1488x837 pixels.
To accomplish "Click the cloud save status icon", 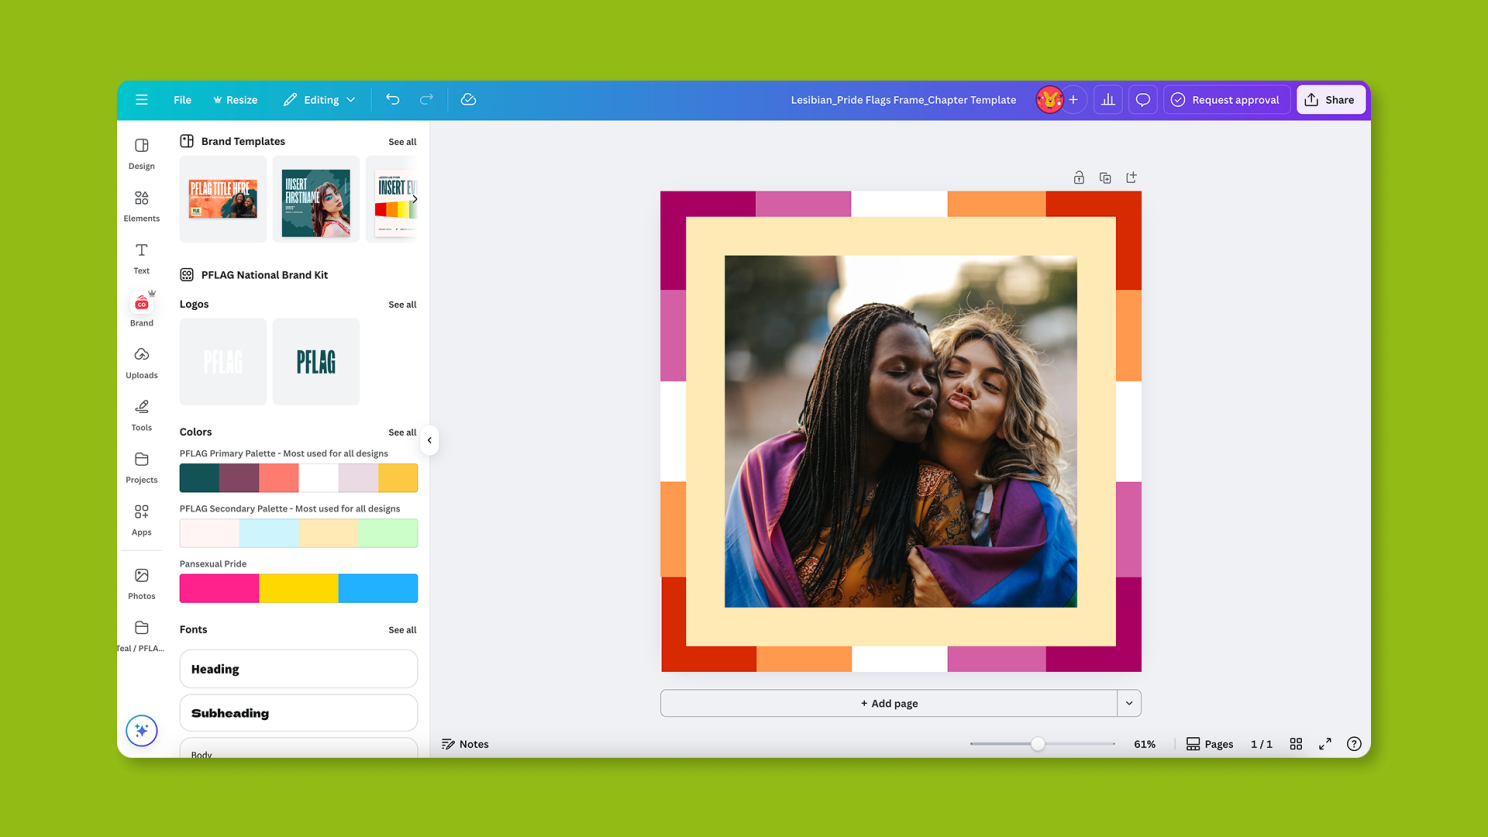I will click(468, 100).
